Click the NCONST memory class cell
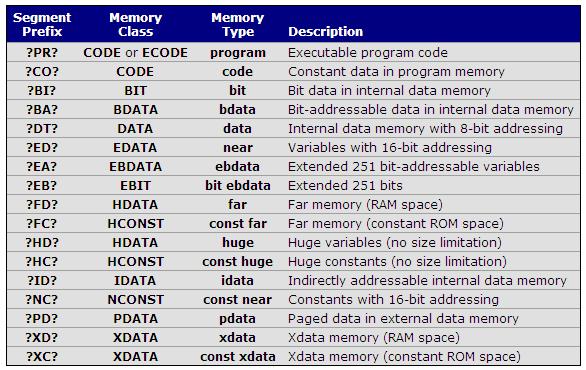 tap(135, 300)
